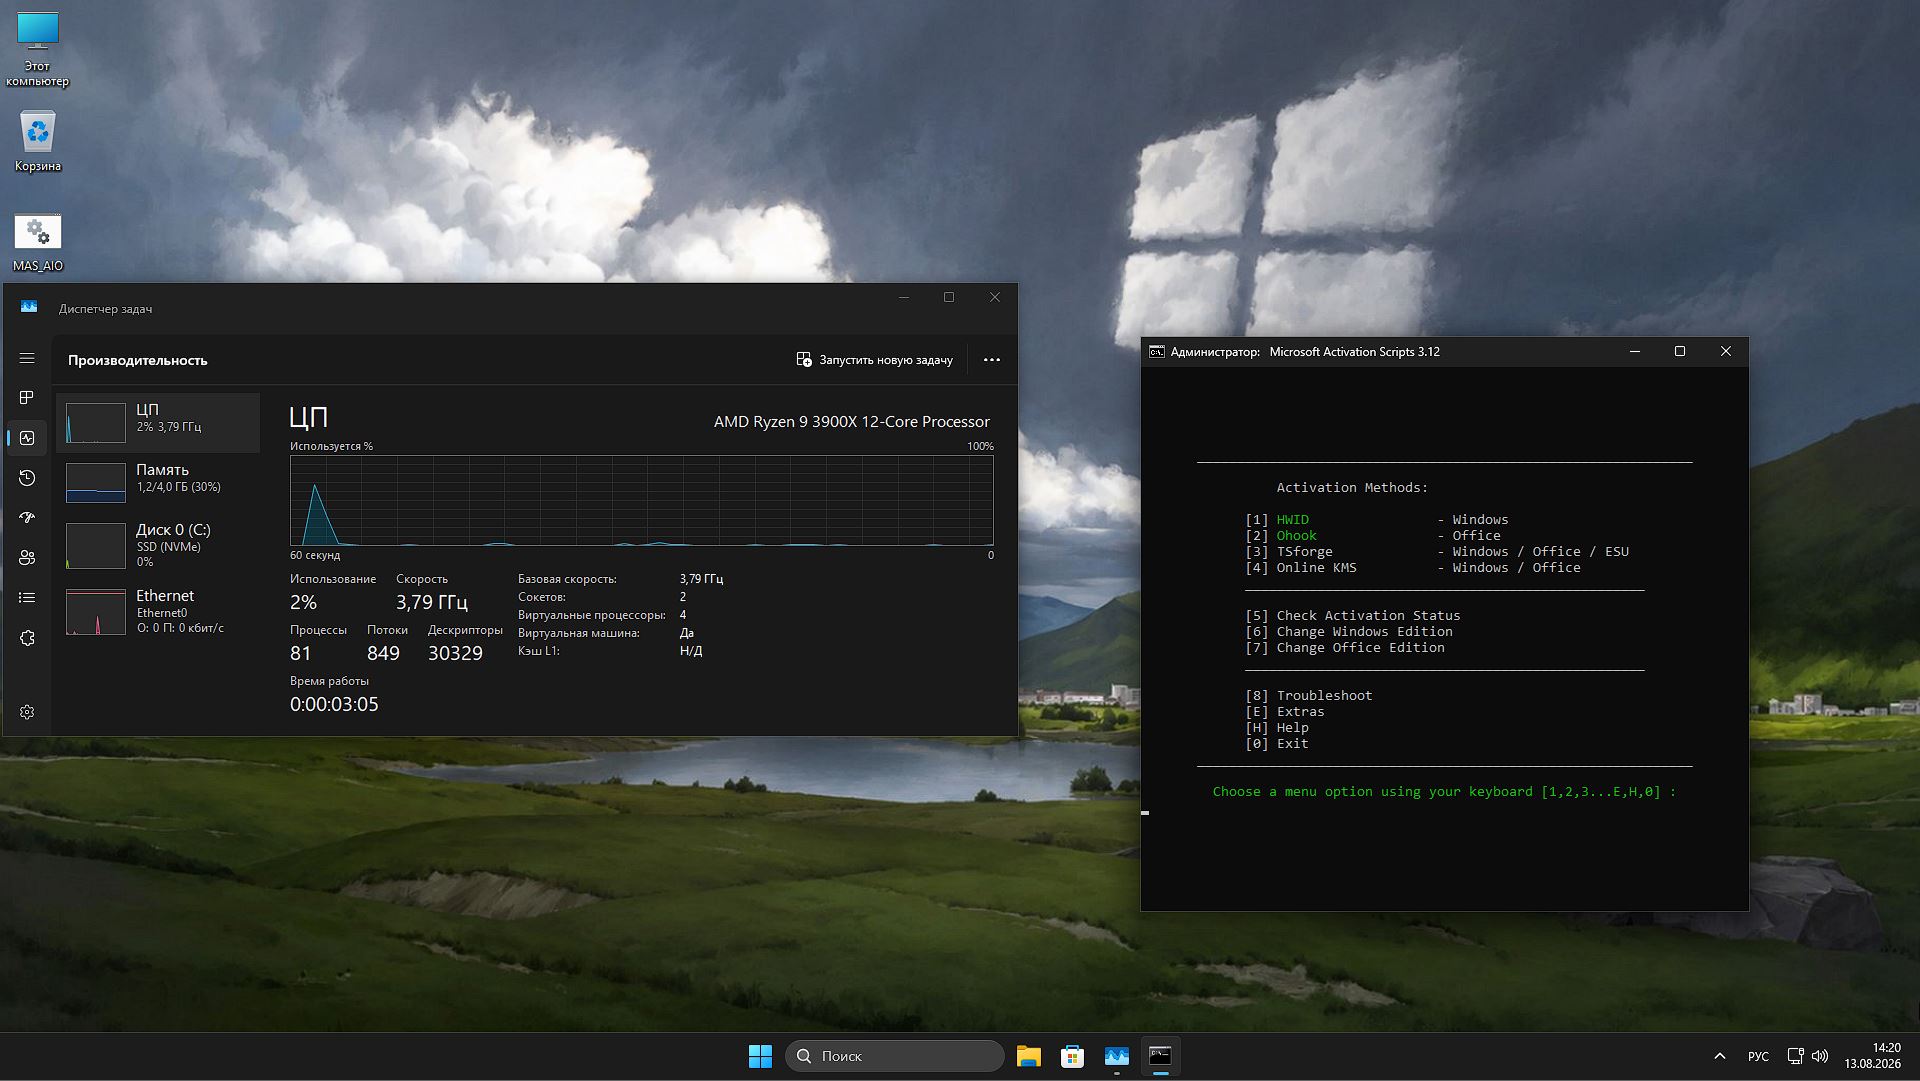Select MAS_AIO desktop script file
This screenshot has width=1920, height=1081.
point(38,242)
